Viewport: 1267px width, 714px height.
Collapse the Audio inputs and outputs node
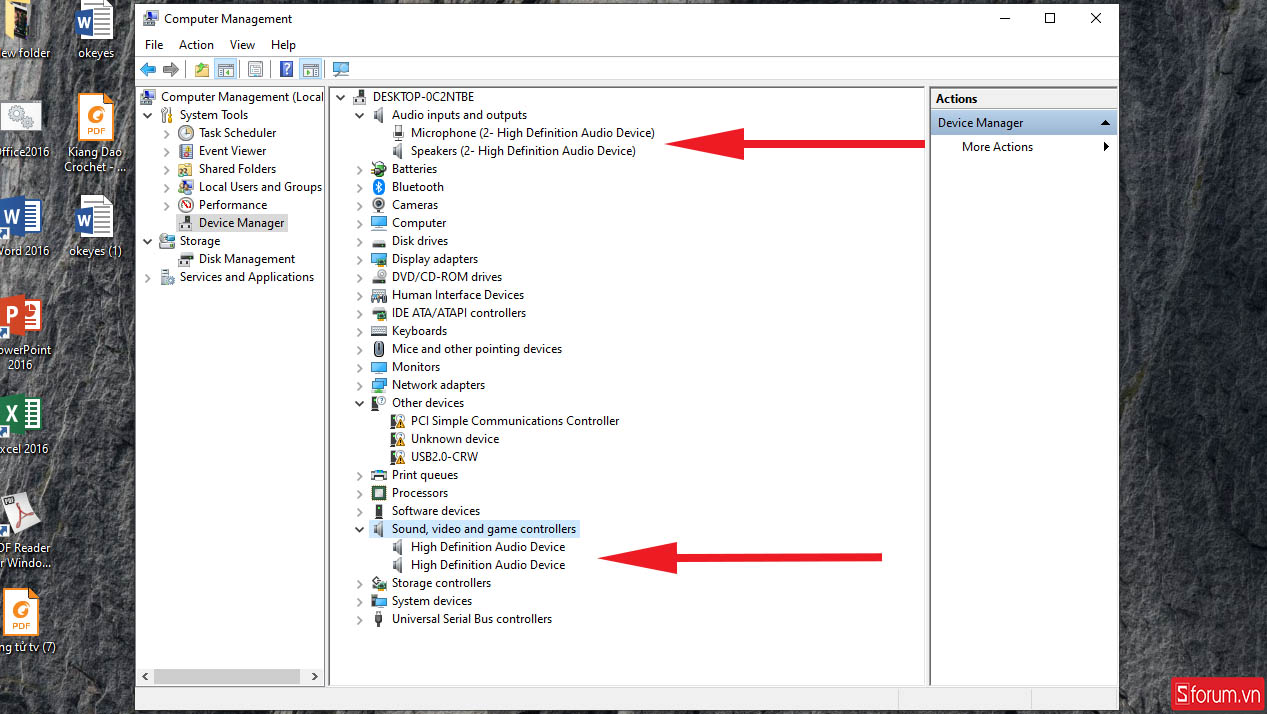click(360, 115)
